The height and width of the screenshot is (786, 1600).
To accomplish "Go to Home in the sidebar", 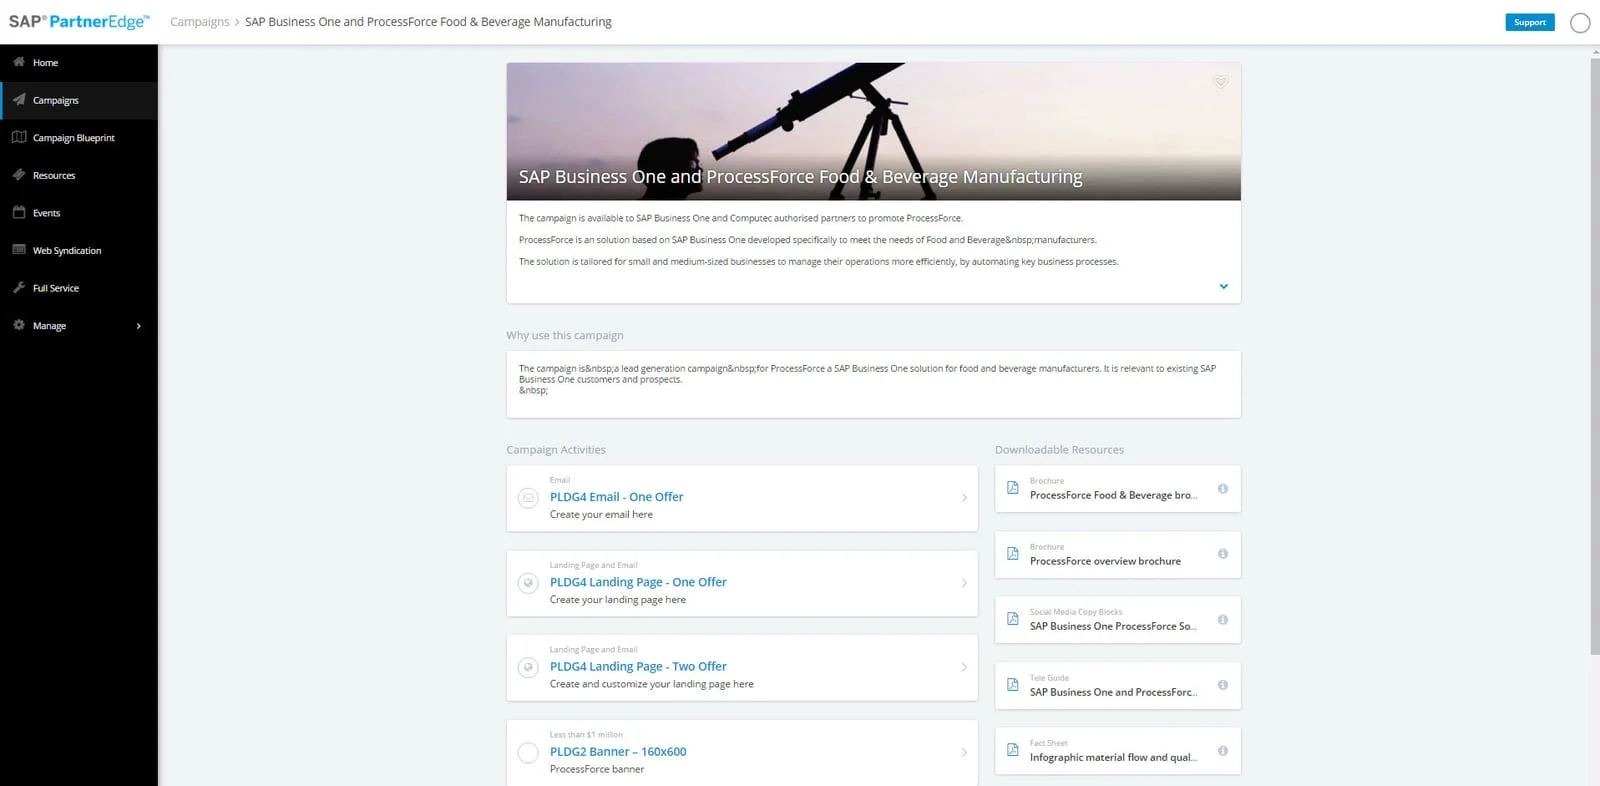I will [79, 63].
